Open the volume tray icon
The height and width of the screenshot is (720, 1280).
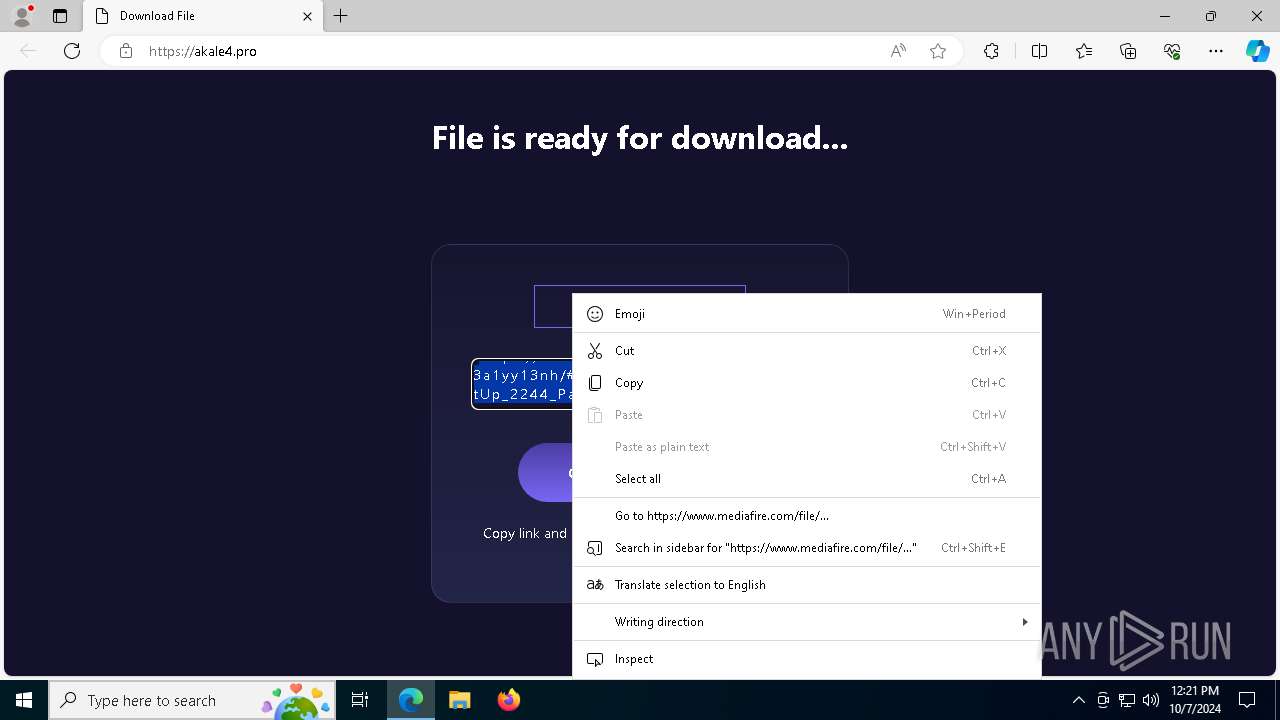[1151, 700]
